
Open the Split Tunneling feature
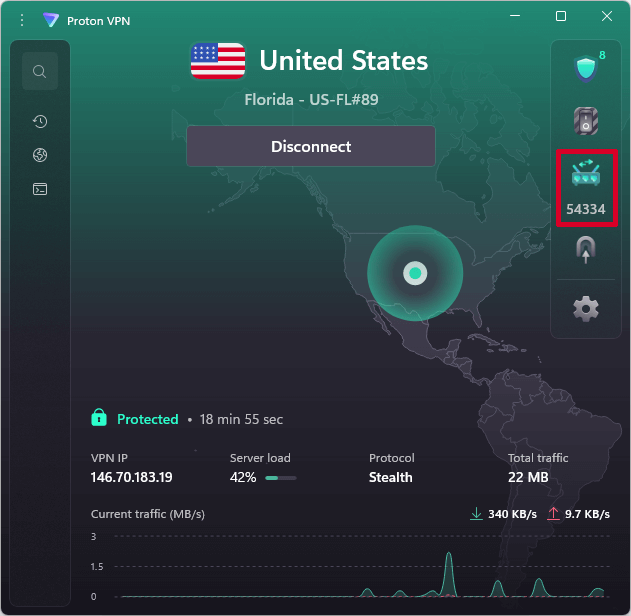585,250
